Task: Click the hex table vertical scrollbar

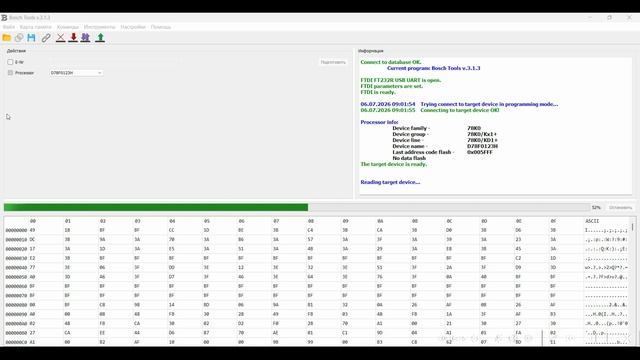Action: (x=633, y=281)
